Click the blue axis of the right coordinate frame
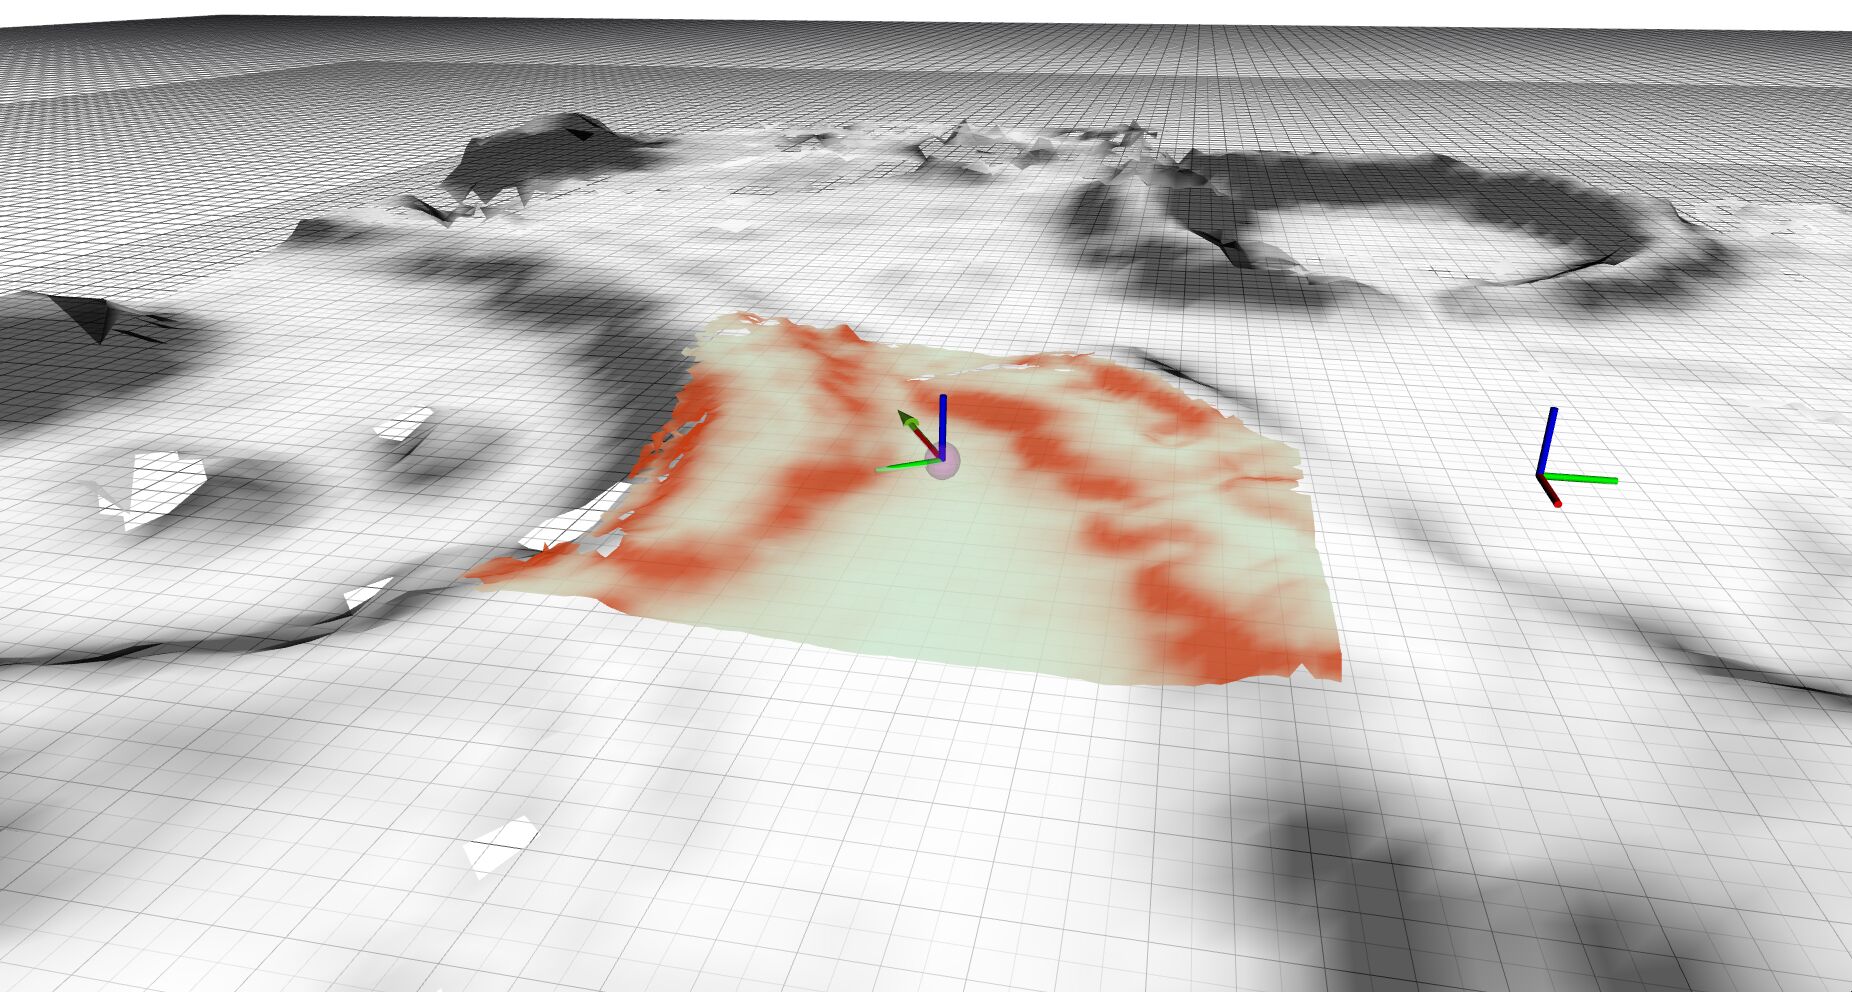The image size is (1852, 992). [x=1547, y=438]
